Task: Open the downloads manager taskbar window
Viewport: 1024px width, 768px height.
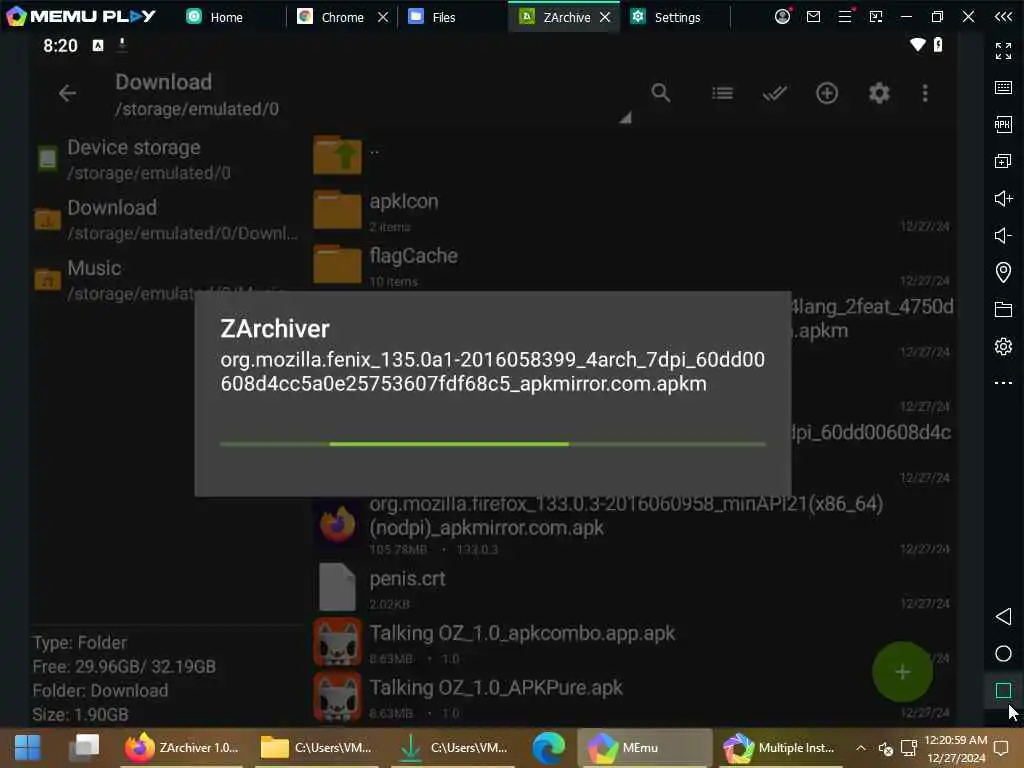Action: (452, 748)
